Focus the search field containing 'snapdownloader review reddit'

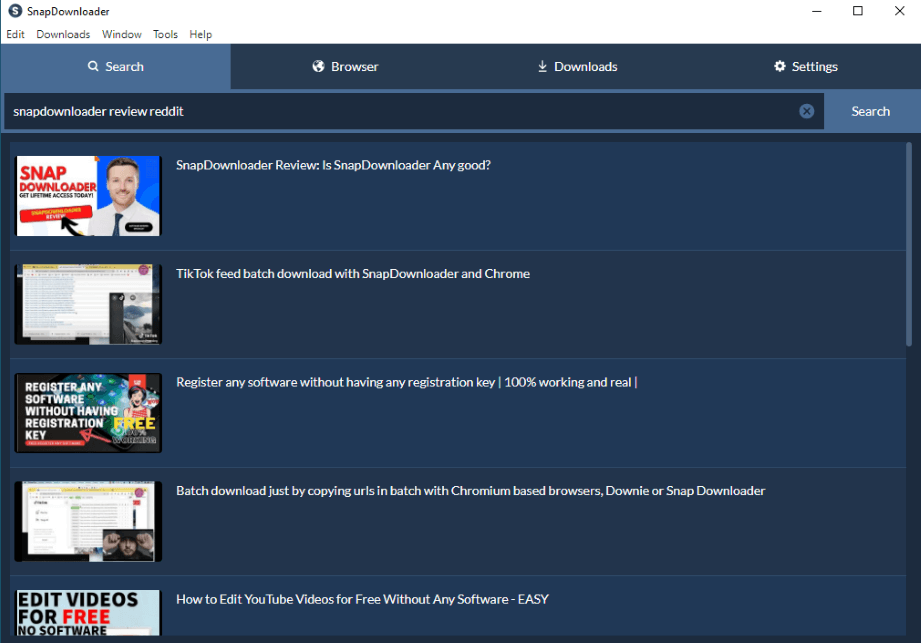pyautogui.click(x=414, y=111)
